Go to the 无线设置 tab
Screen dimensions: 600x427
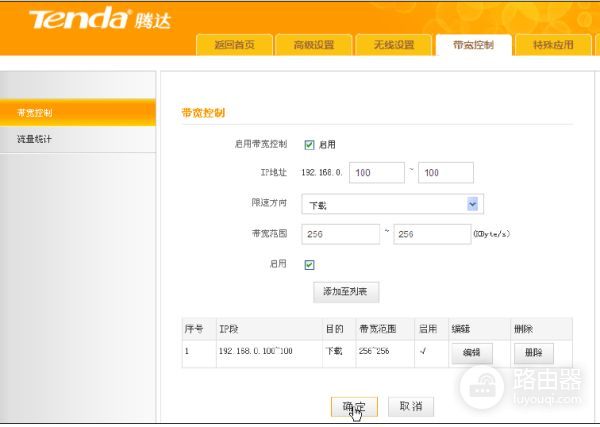393,45
